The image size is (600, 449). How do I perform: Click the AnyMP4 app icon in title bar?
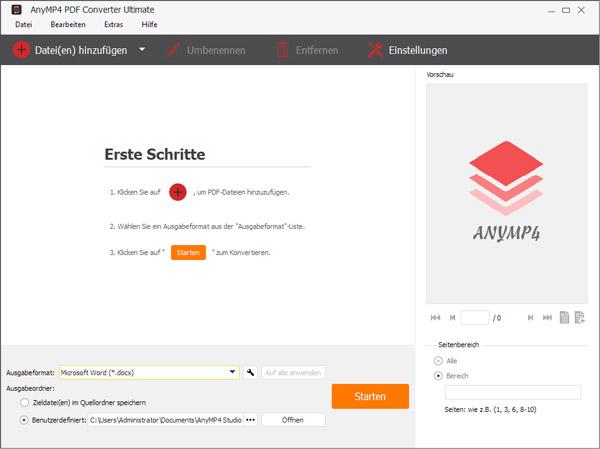point(16,10)
